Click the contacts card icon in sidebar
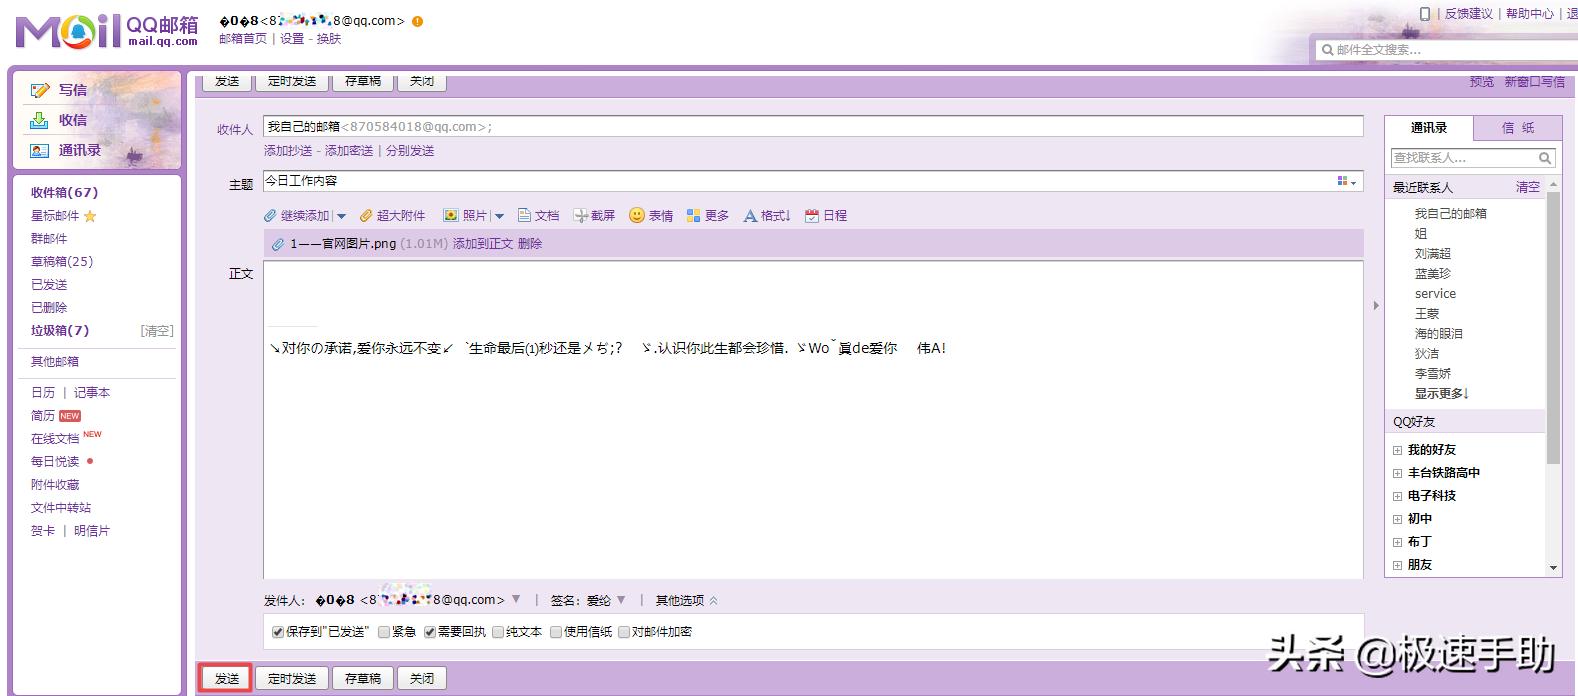Viewport: 1578px width, 696px height. (39, 150)
